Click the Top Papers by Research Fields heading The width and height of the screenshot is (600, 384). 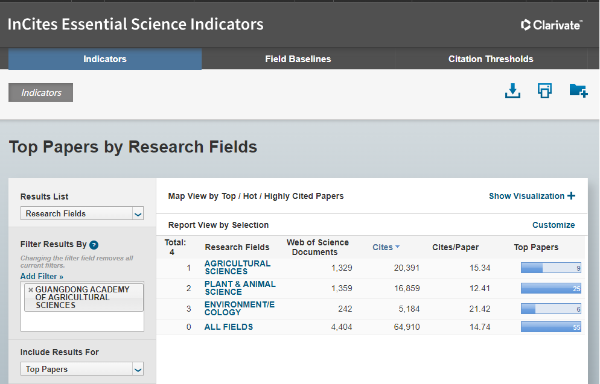tap(133, 147)
